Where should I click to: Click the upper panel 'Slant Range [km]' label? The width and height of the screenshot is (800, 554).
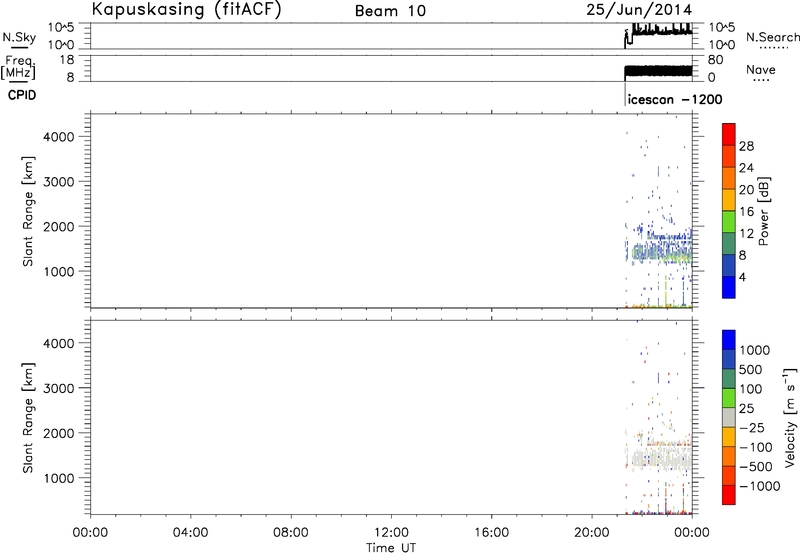28,211
